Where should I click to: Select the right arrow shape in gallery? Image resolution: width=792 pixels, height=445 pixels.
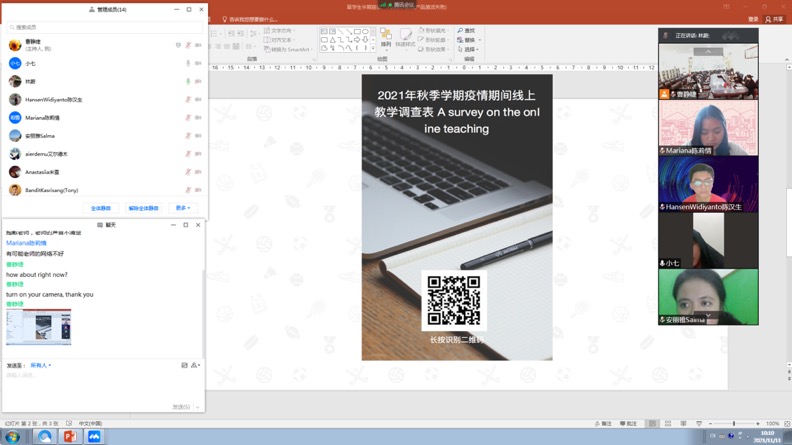tap(357, 39)
